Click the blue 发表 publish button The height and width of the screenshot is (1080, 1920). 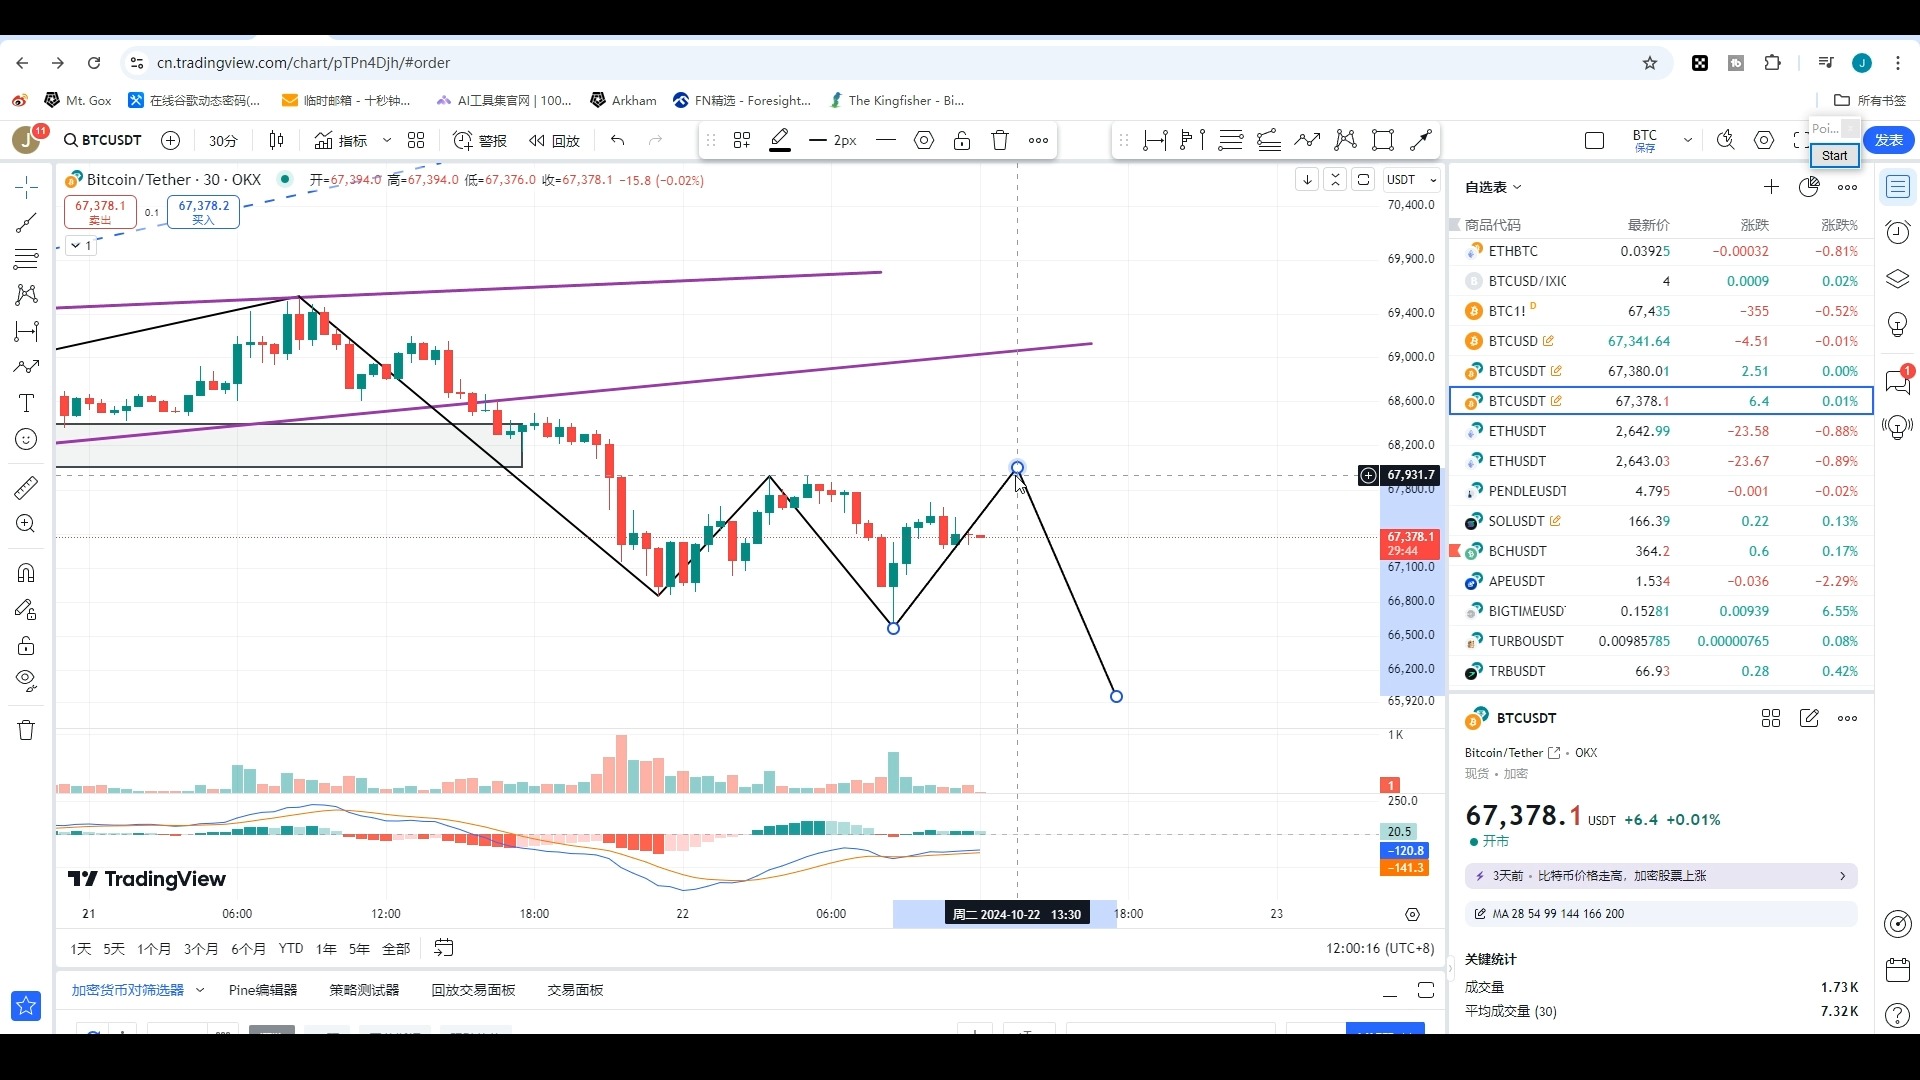tap(1889, 140)
